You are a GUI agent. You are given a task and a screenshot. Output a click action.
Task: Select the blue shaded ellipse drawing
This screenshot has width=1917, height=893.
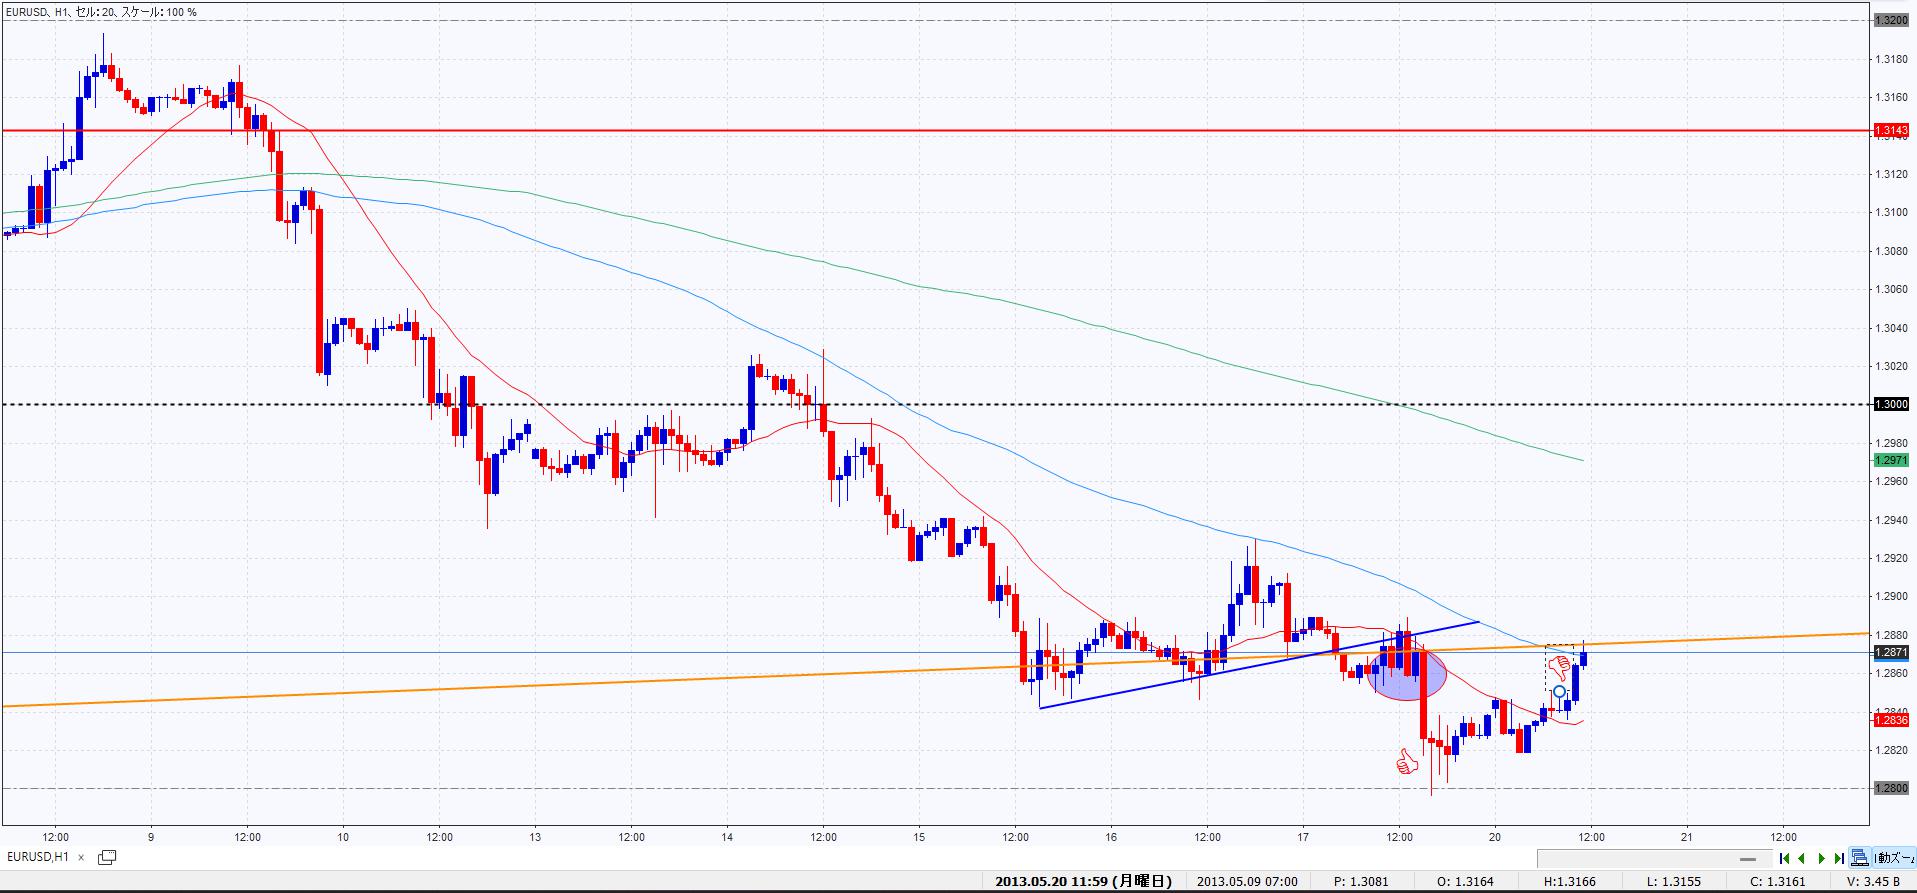pos(1407,676)
